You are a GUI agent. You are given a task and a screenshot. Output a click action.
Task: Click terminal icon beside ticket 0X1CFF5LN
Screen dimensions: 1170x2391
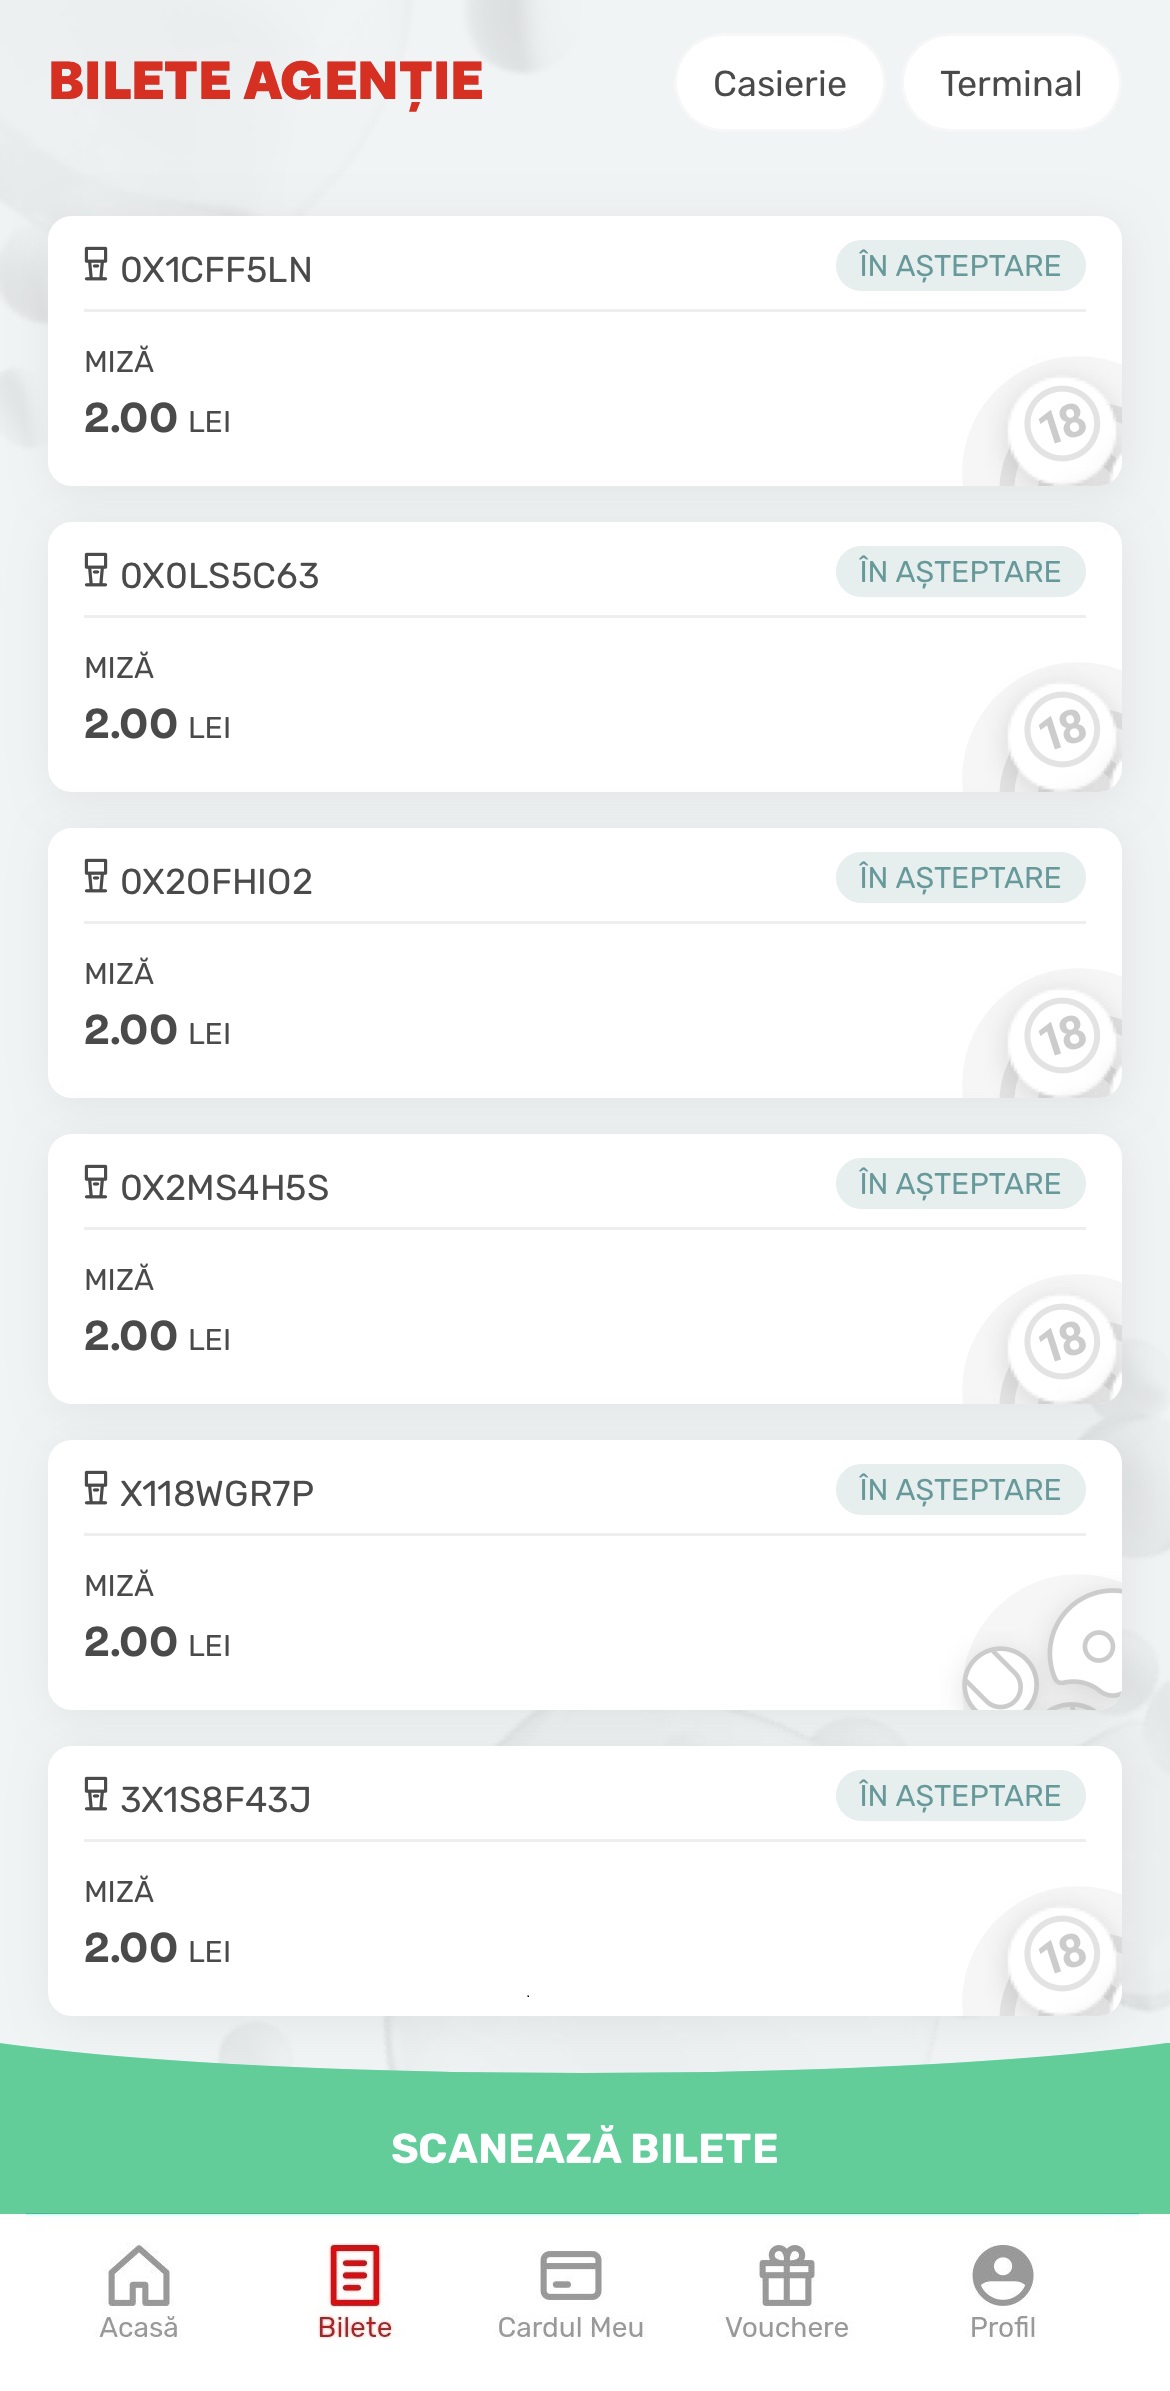[96, 265]
